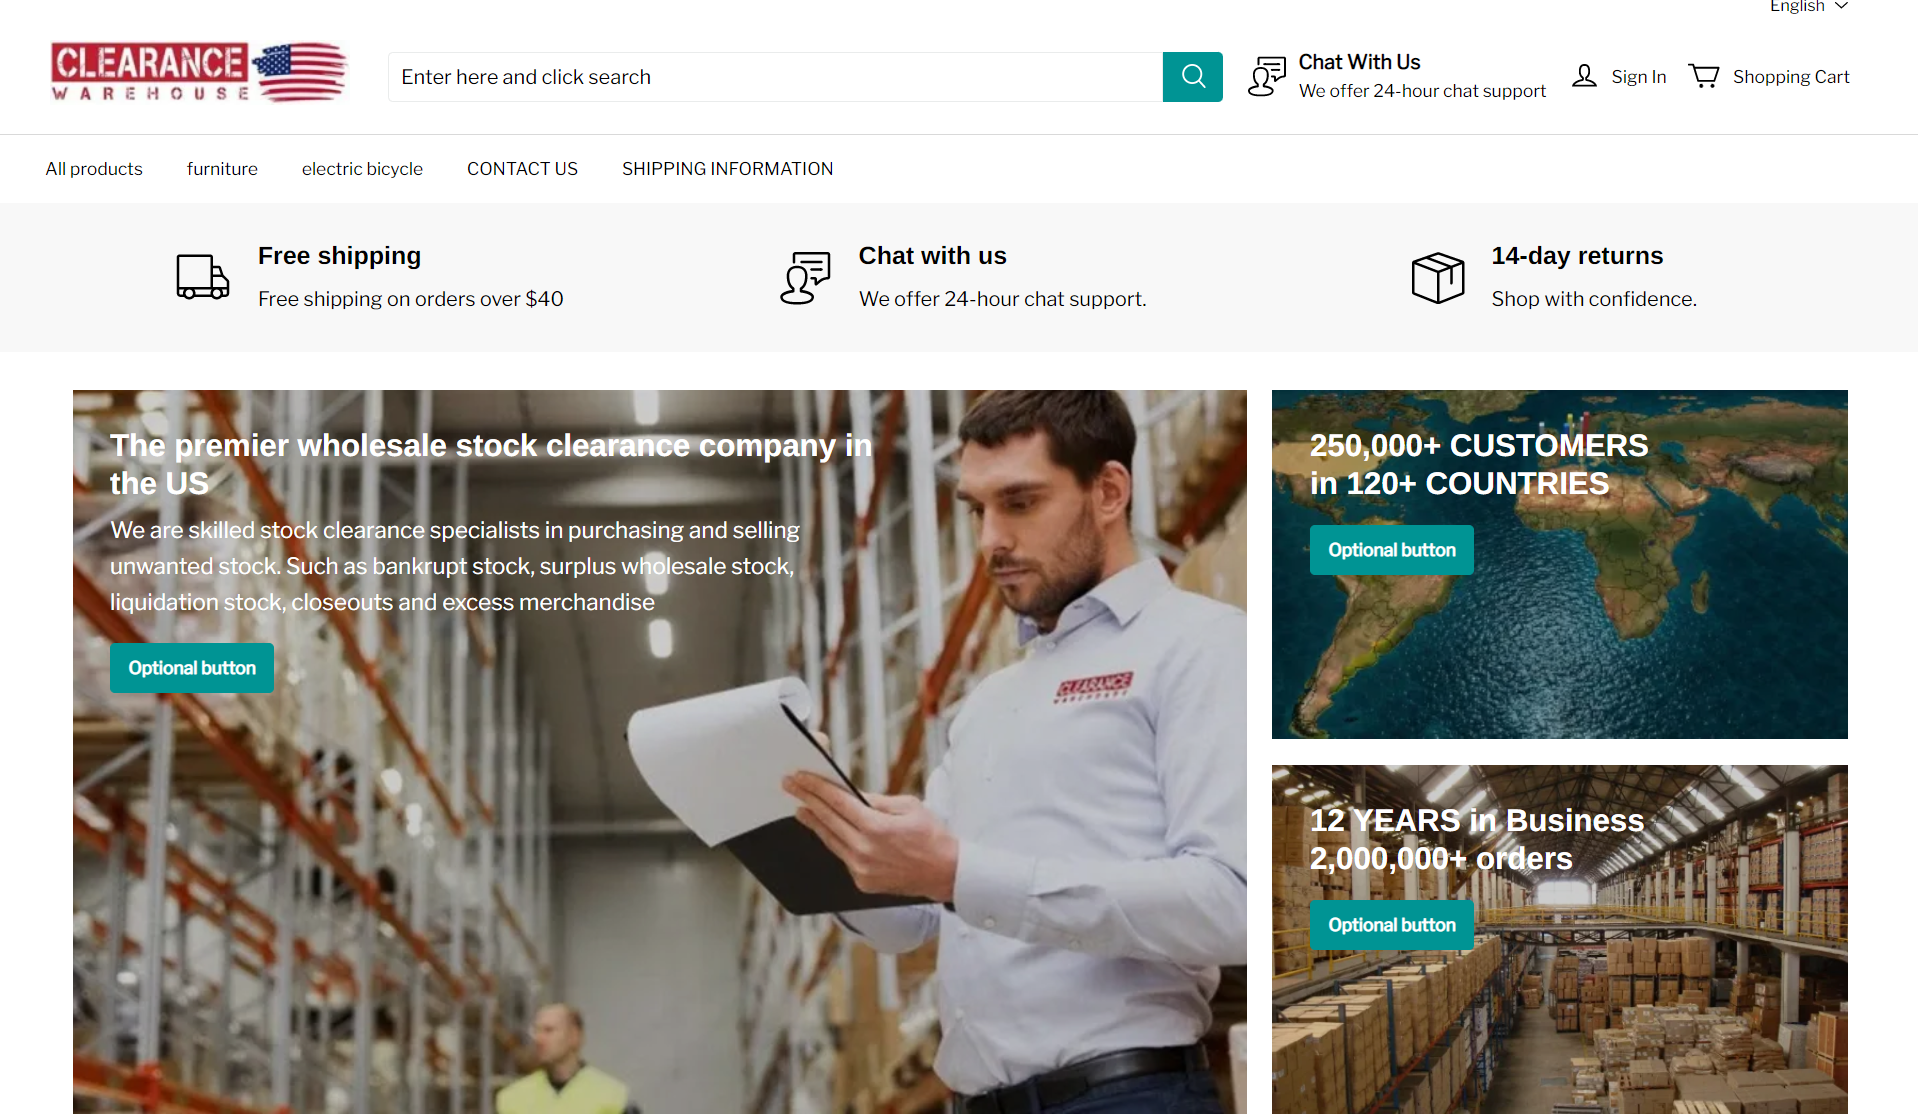Click the Sign In user icon
Screen dimensions: 1918x1115
1584,76
